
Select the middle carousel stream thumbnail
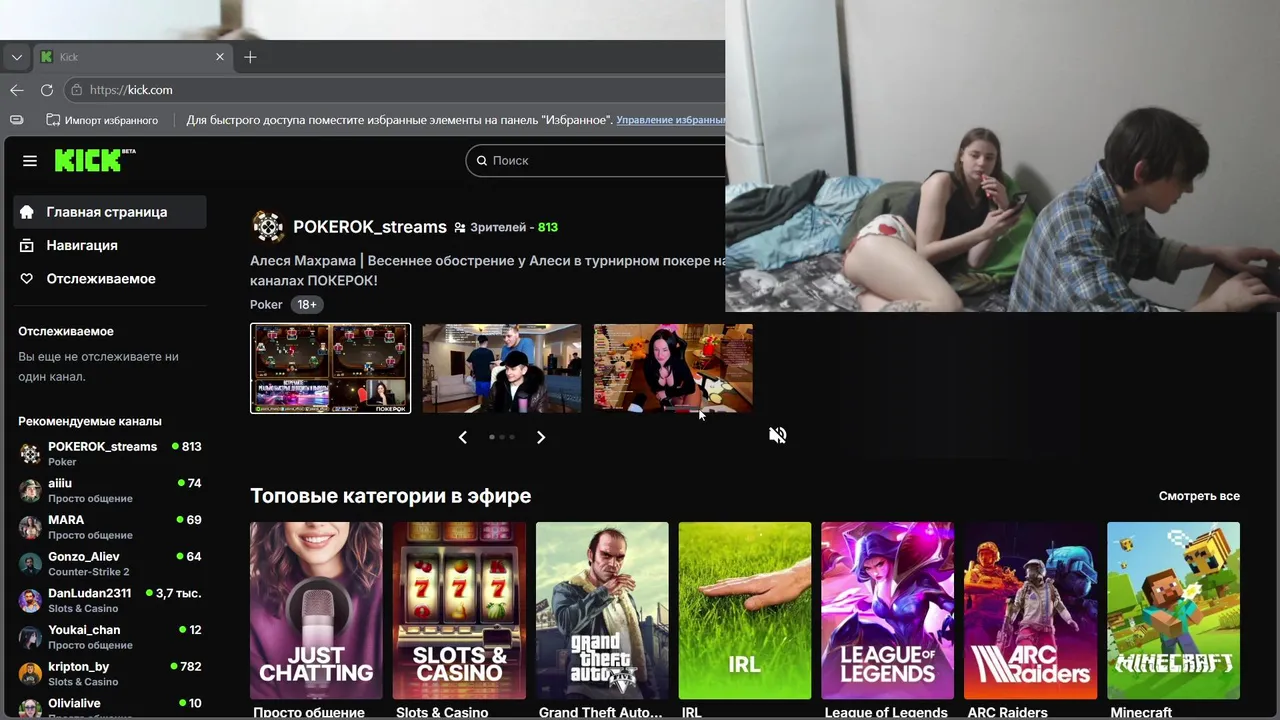click(x=501, y=368)
